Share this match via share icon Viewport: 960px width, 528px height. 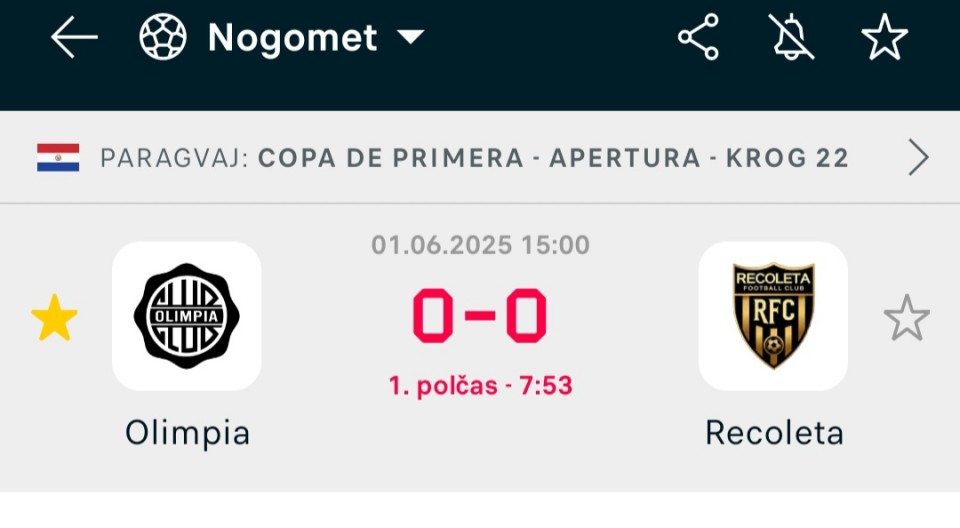(698, 37)
